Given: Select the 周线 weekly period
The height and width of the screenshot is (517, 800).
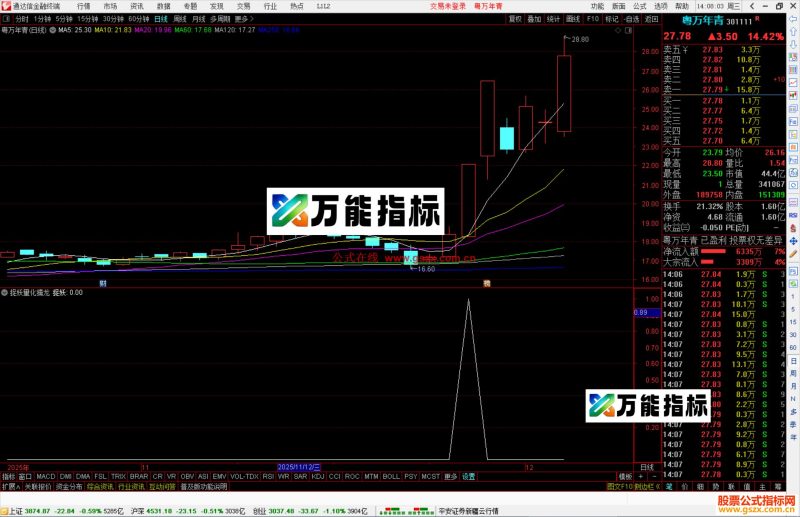Looking at the screenshot, I should click(x=180, y=19).
